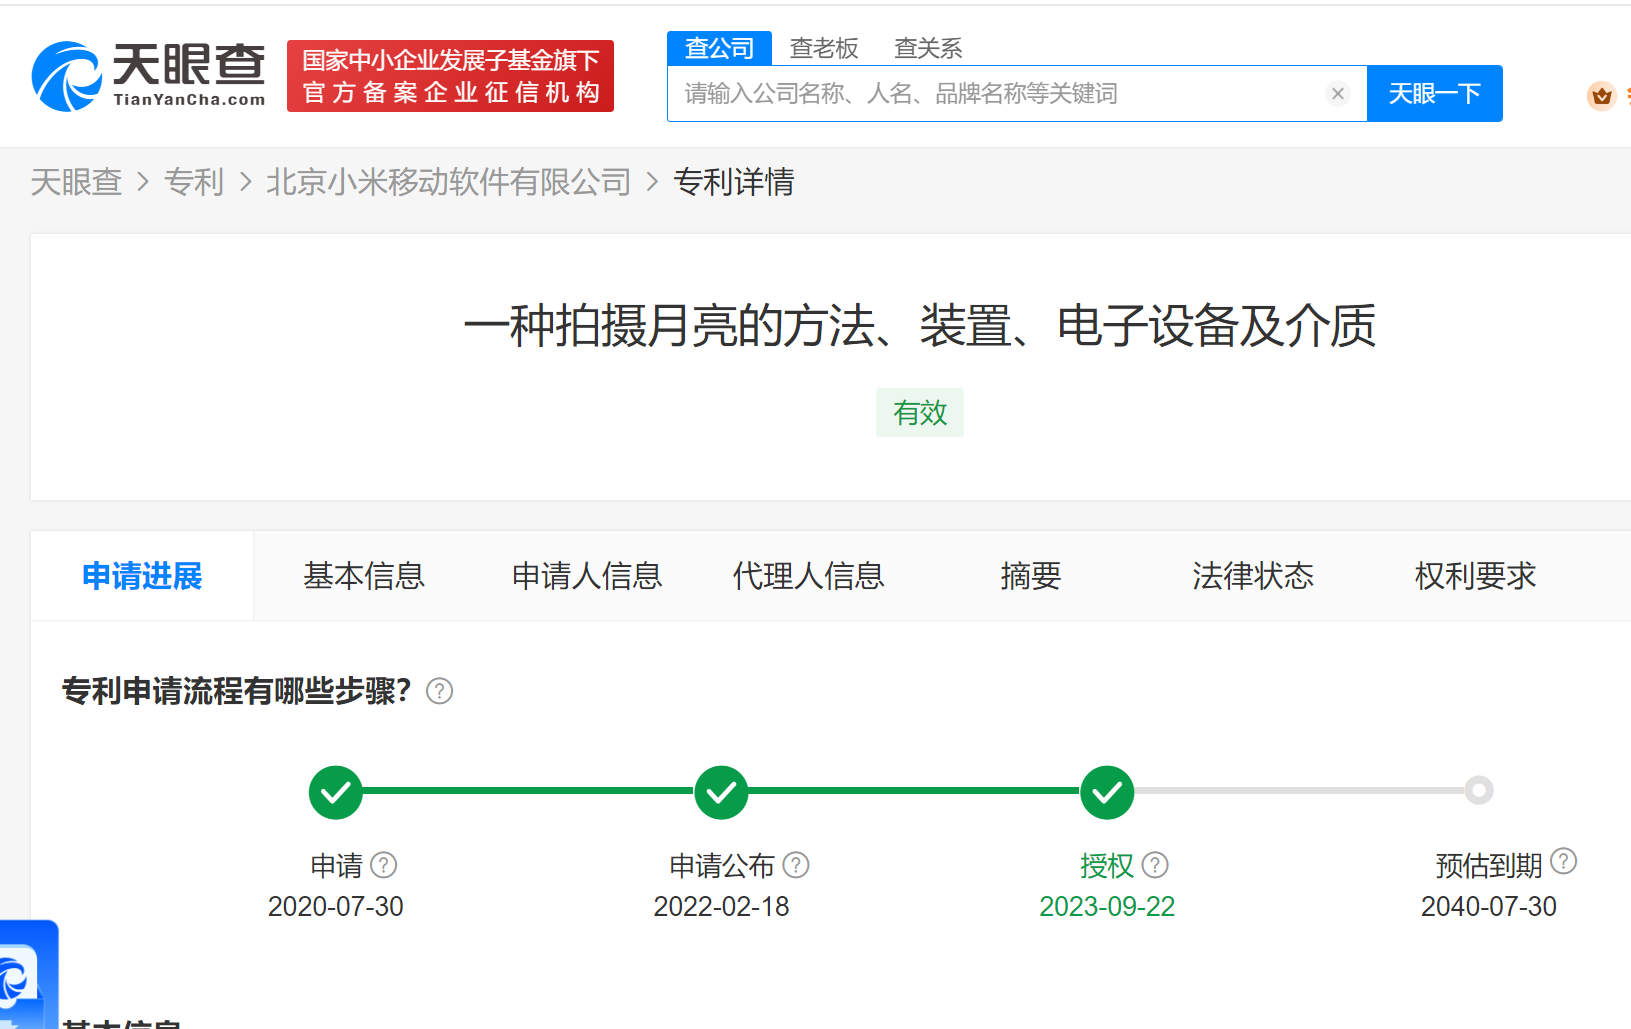Go to 天眼查 breadcrumb home
The image size is (1631, 1029).
76,182
